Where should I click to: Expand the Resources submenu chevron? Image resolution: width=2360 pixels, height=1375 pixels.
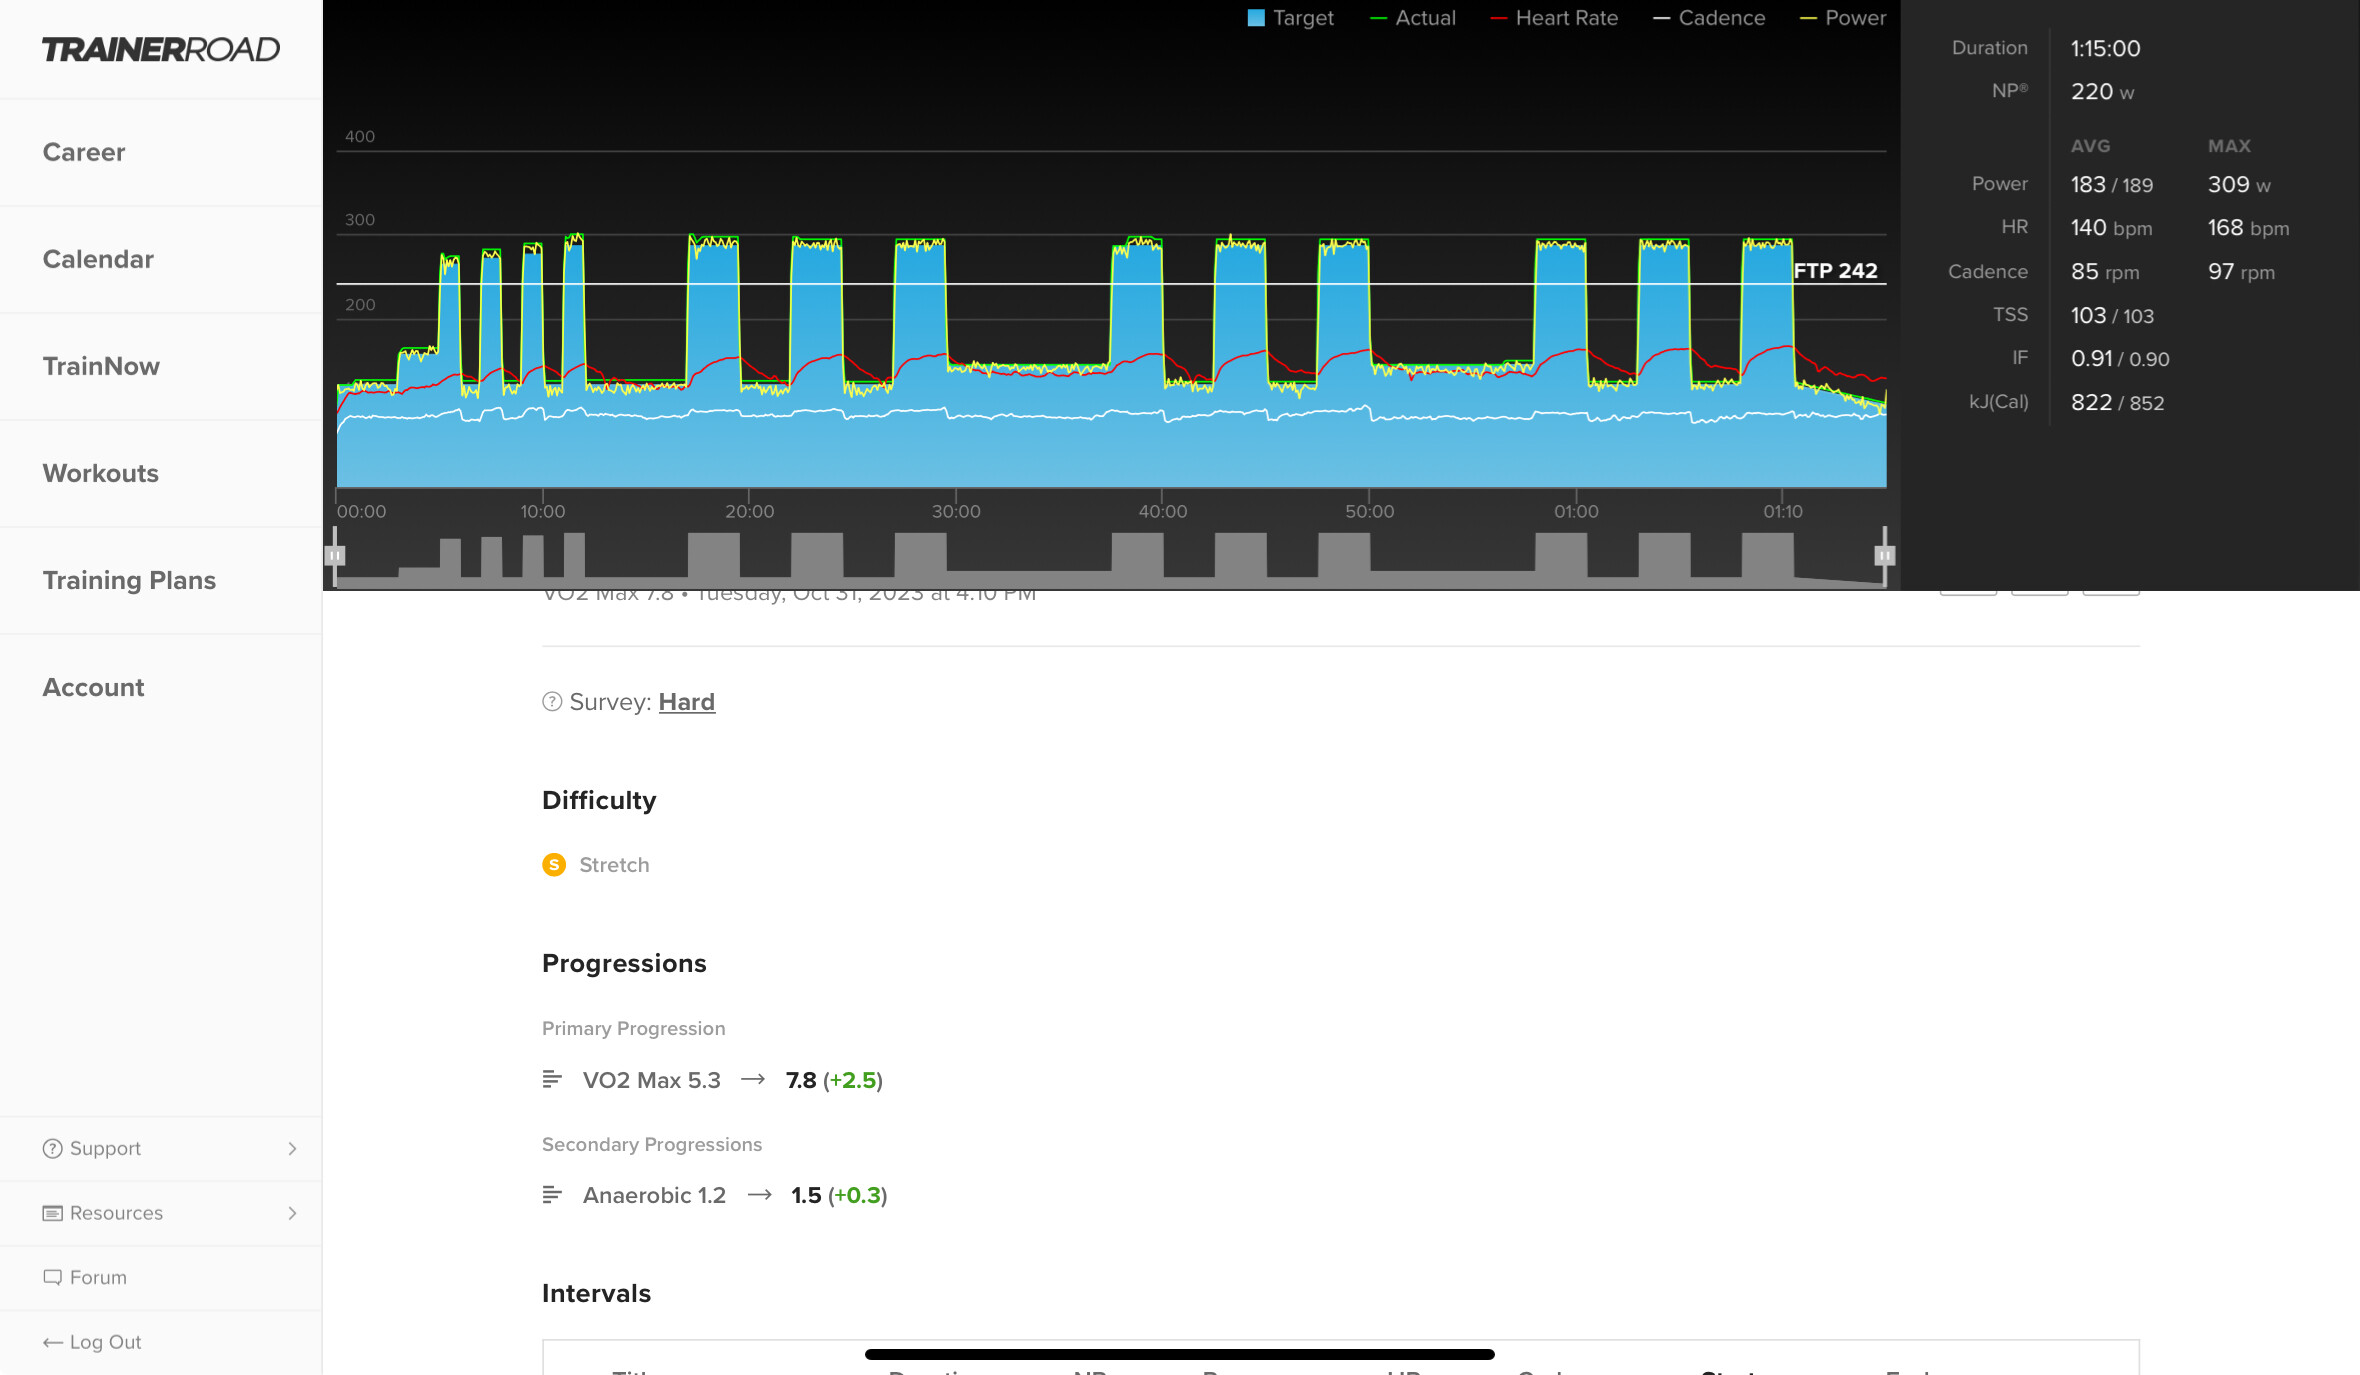click(x=292, y=1213)
